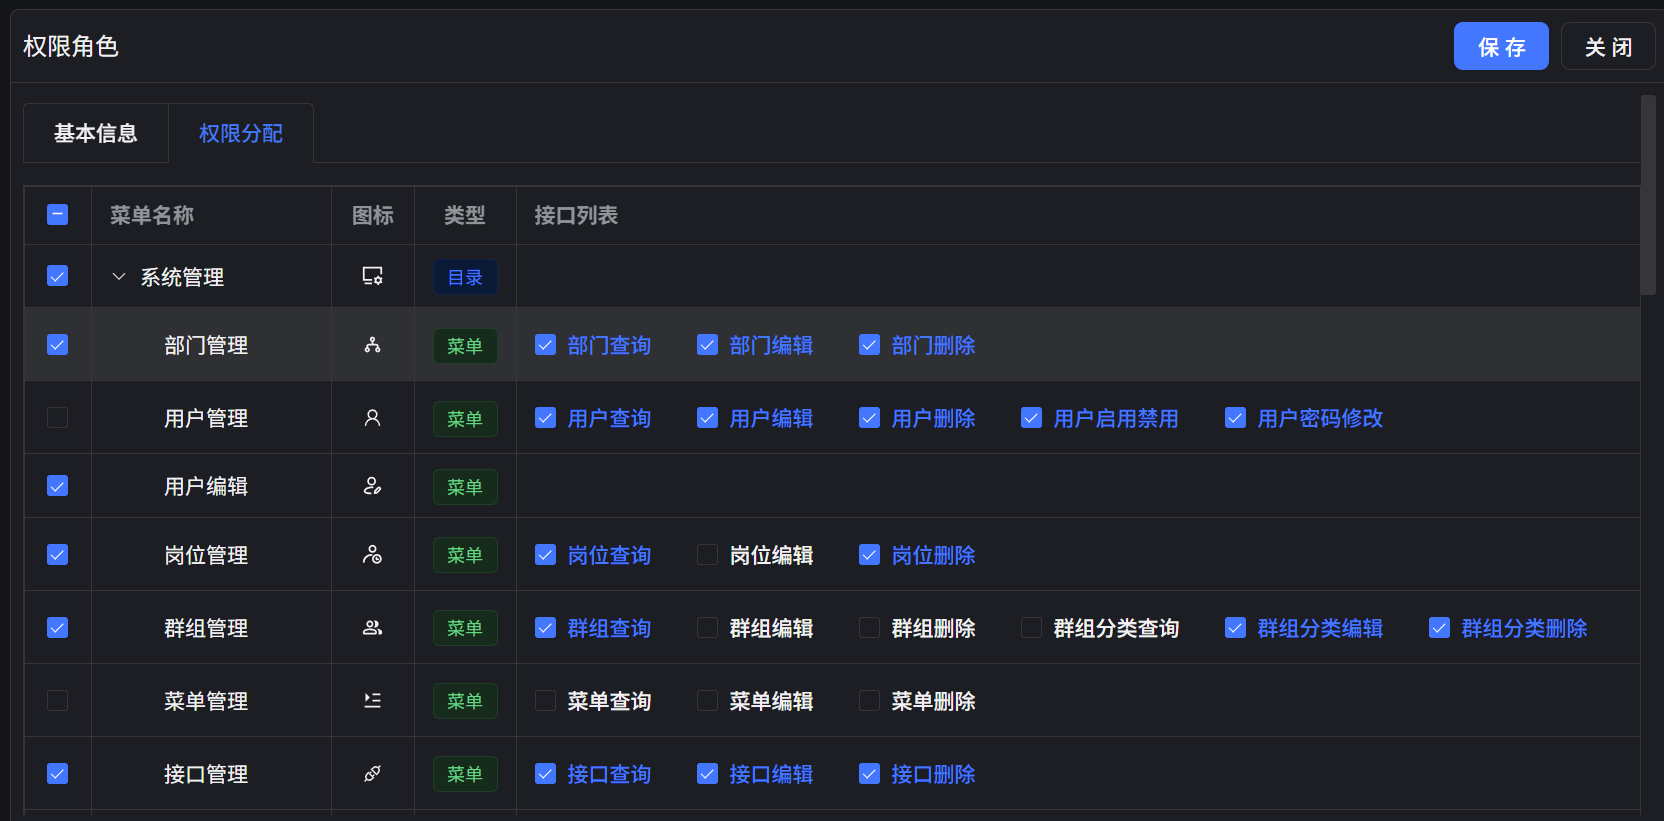Select the 权限分配 tab
The width and height of the screenshot is (1664, 821).
click(x=241, y=133)
